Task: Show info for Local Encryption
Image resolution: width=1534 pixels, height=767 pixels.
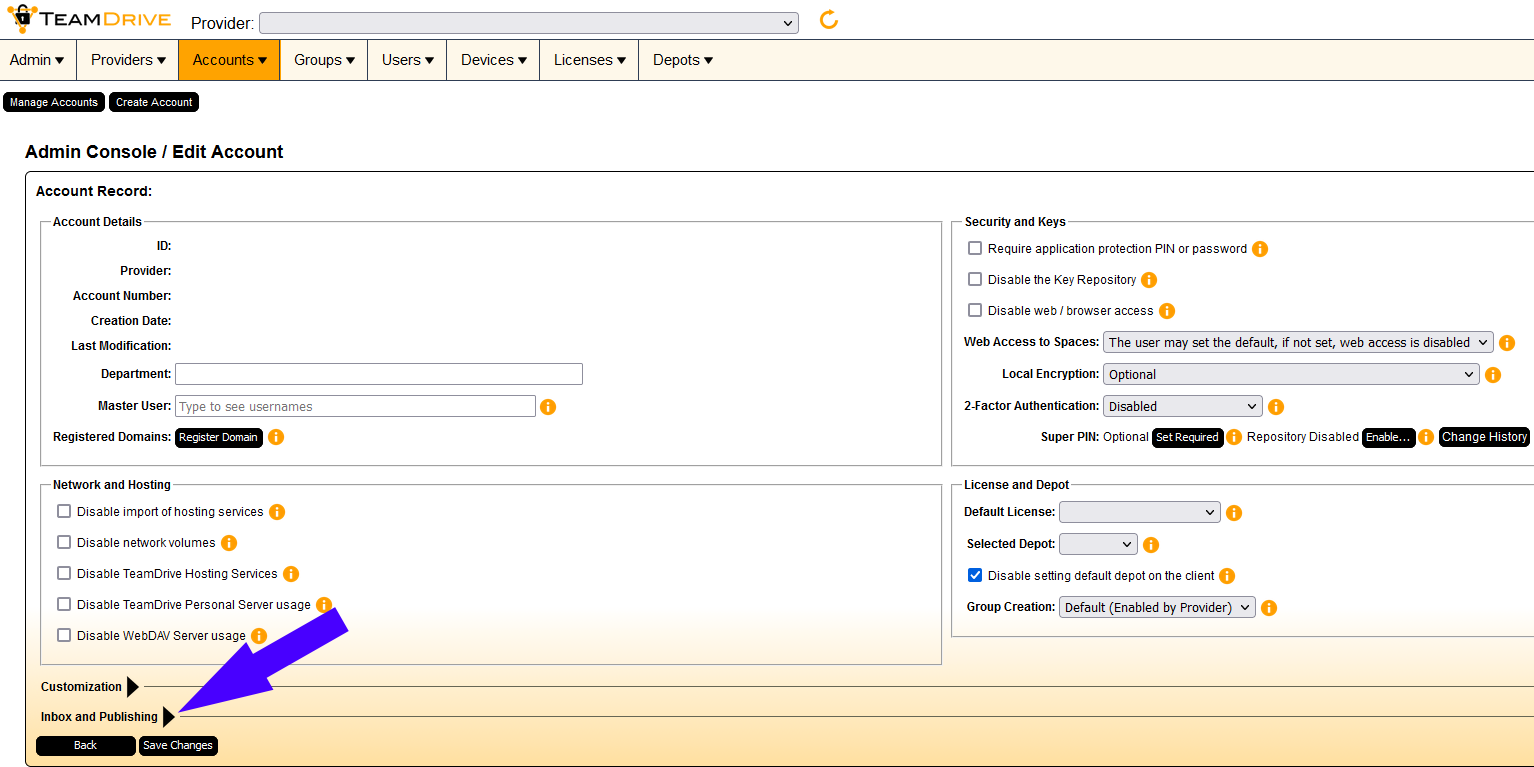Action: [x=1493, y=375]
